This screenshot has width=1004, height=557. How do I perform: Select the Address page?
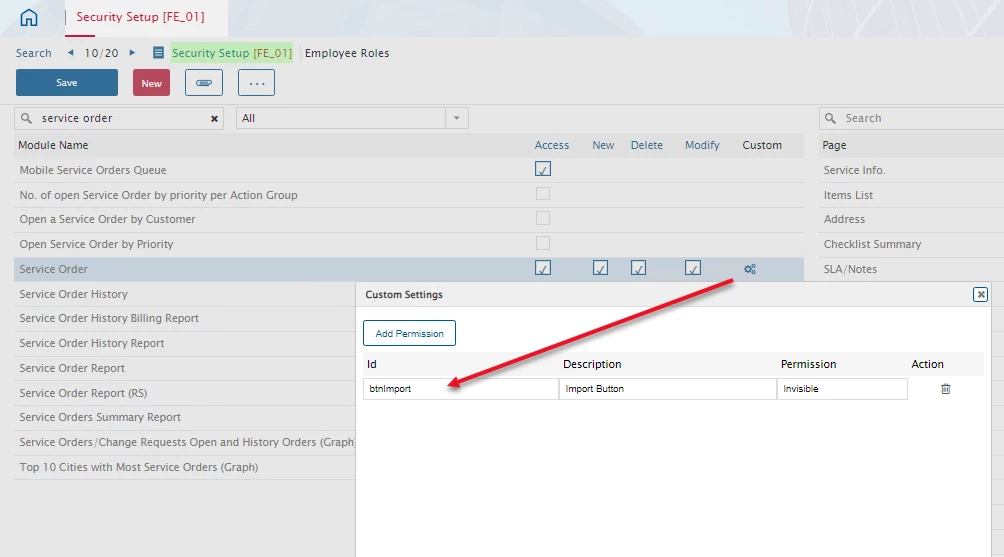click(x=844, y=219)
